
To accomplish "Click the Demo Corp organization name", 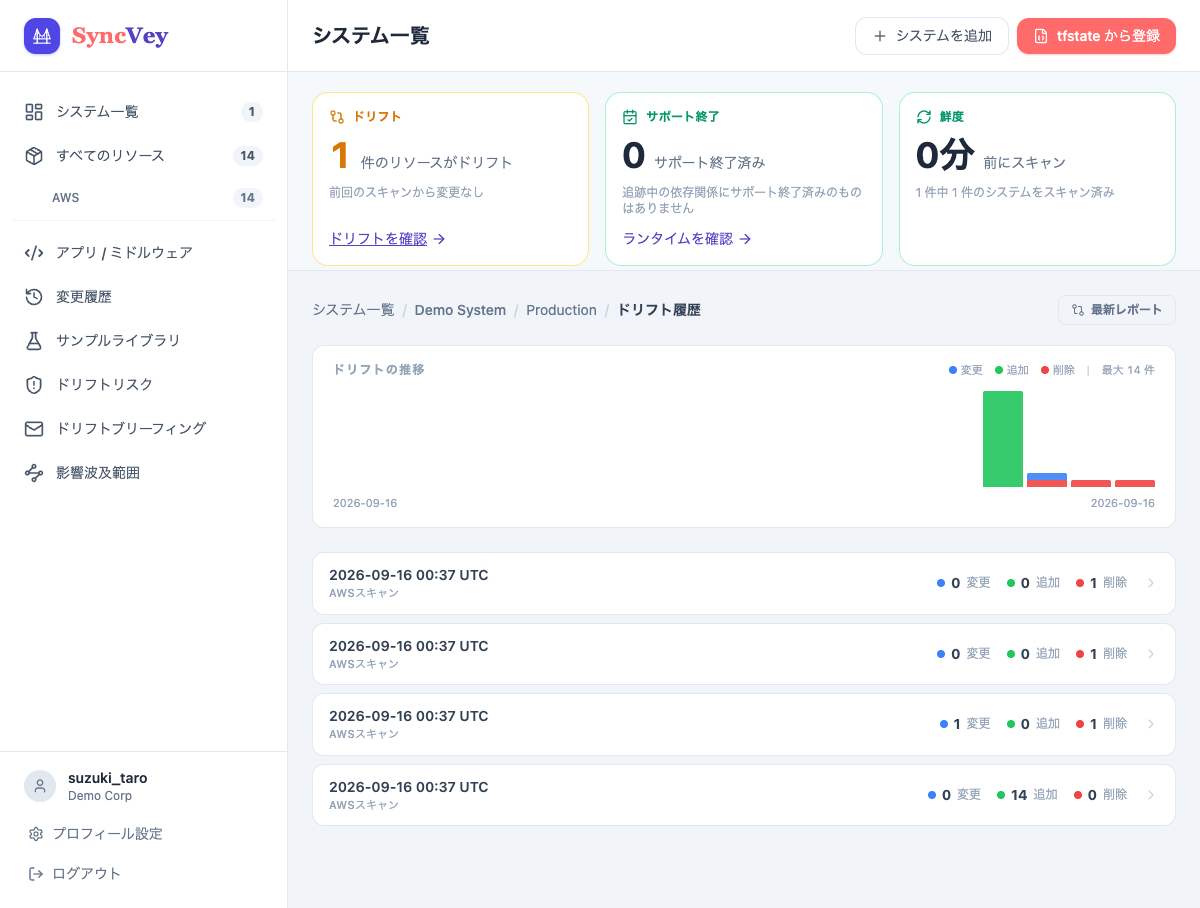I will (x=100, y=796).
